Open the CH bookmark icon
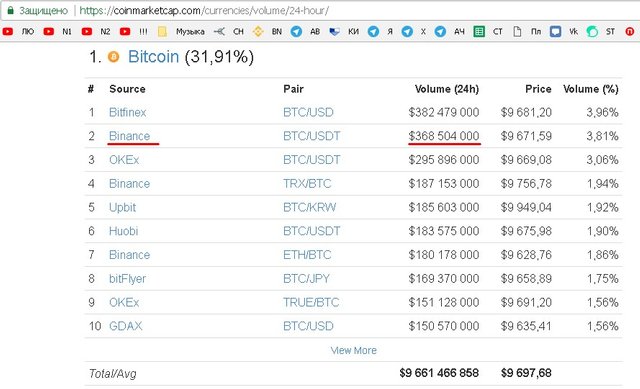The height and width of the screenshot is (389, 640). pyautogui.click(x=219, y=31)
